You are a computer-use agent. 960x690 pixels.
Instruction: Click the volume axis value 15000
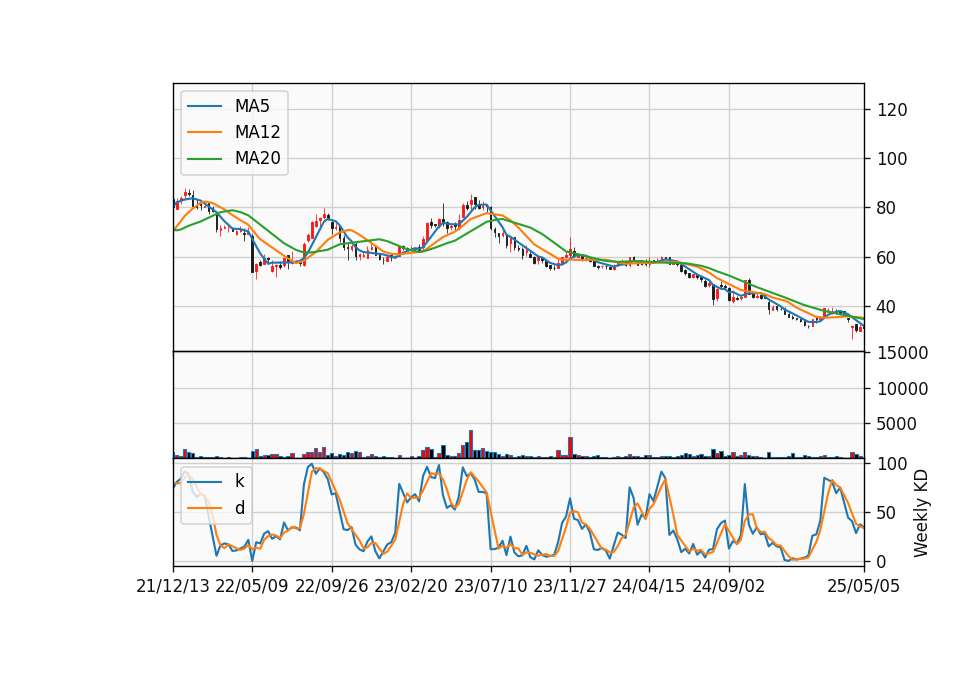click(x=902, y=353)
